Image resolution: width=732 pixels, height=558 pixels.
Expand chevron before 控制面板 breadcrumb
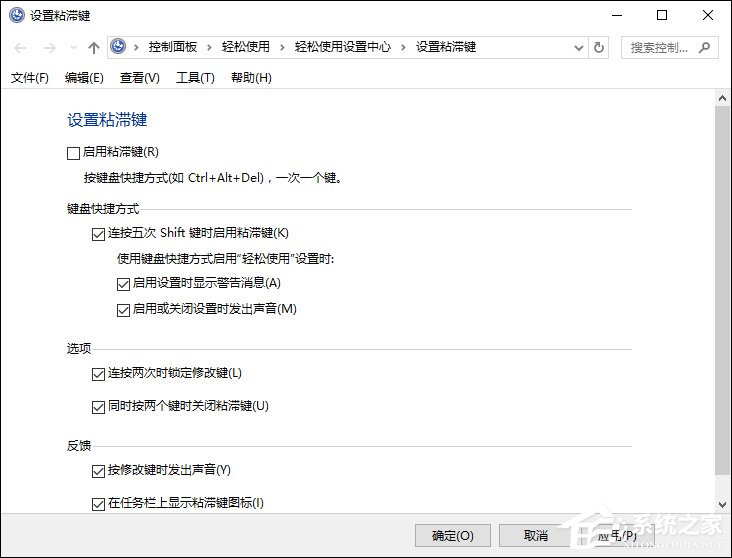[136, 47]
